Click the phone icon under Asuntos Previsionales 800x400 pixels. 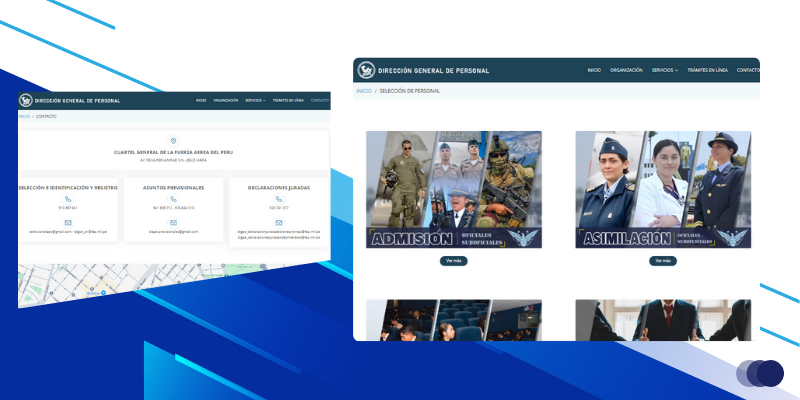[174, 199]
